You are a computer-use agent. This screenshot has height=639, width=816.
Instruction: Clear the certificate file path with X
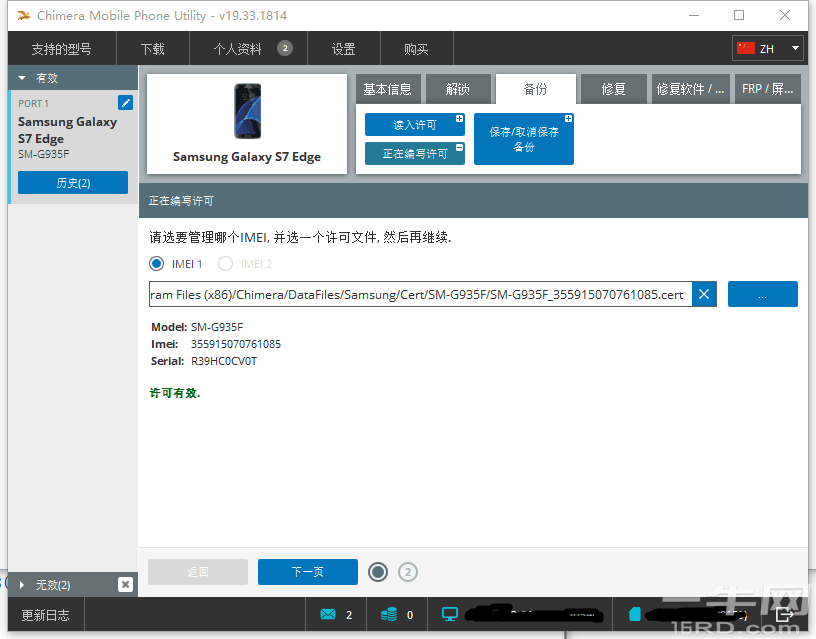(x=704, y=294)
